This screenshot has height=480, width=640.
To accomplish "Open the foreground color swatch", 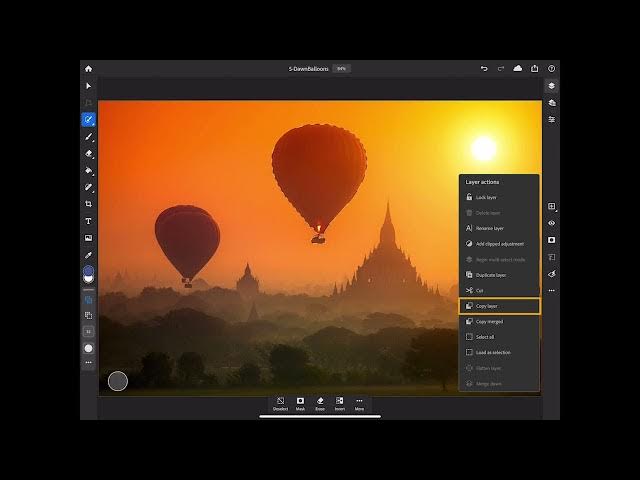I will [88, 272].
